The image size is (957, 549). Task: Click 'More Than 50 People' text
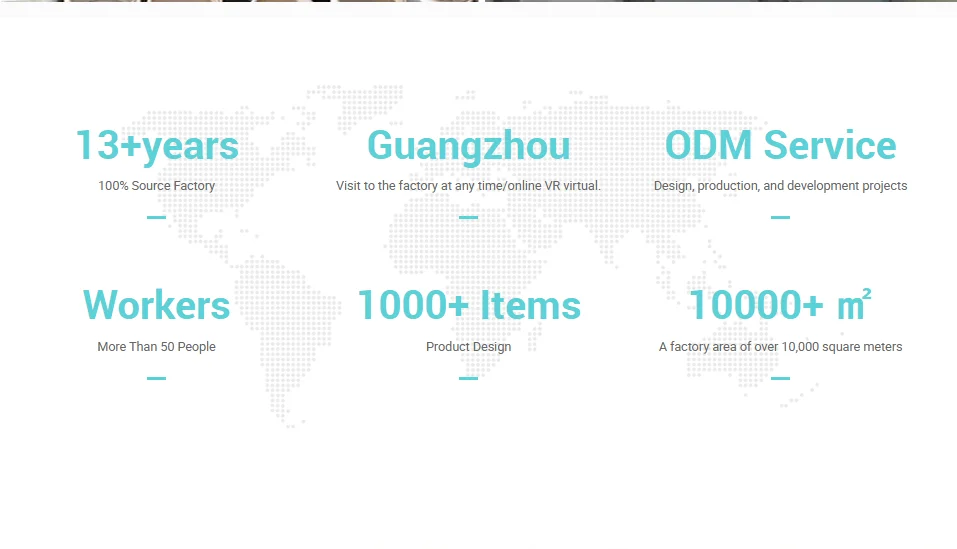157,346
